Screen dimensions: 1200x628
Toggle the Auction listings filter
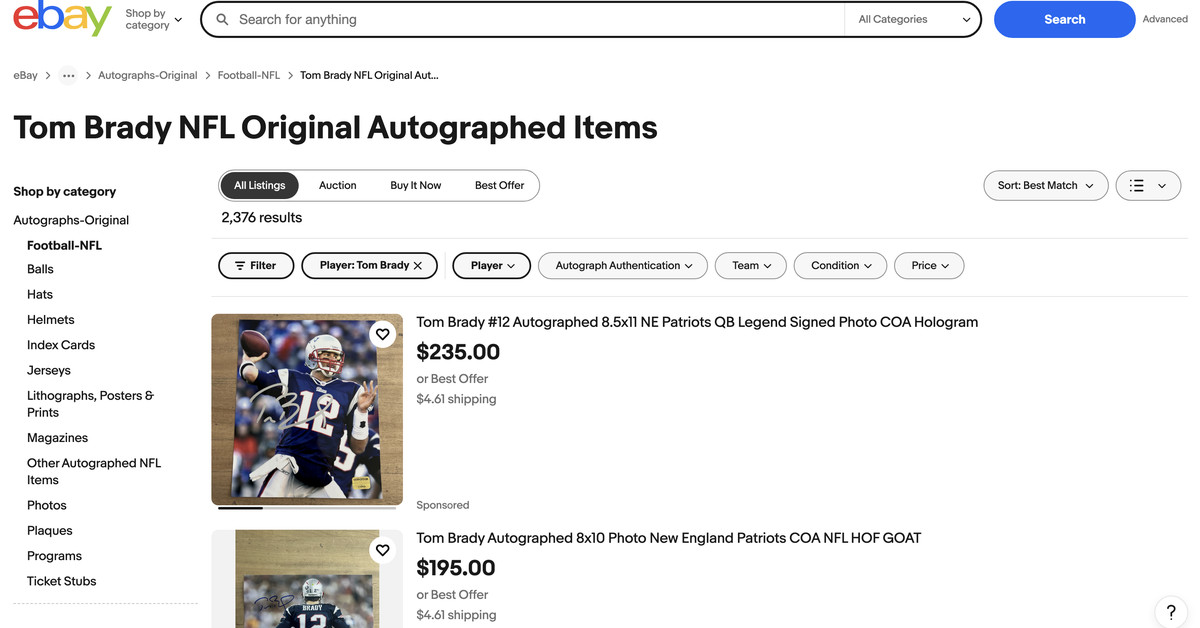click(x=337, y=185)
